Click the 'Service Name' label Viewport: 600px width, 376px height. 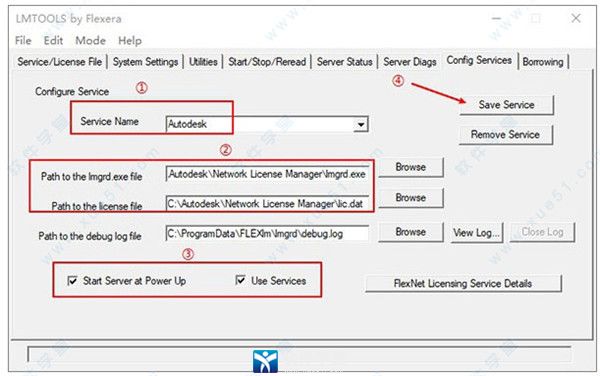tap(109, 122)
